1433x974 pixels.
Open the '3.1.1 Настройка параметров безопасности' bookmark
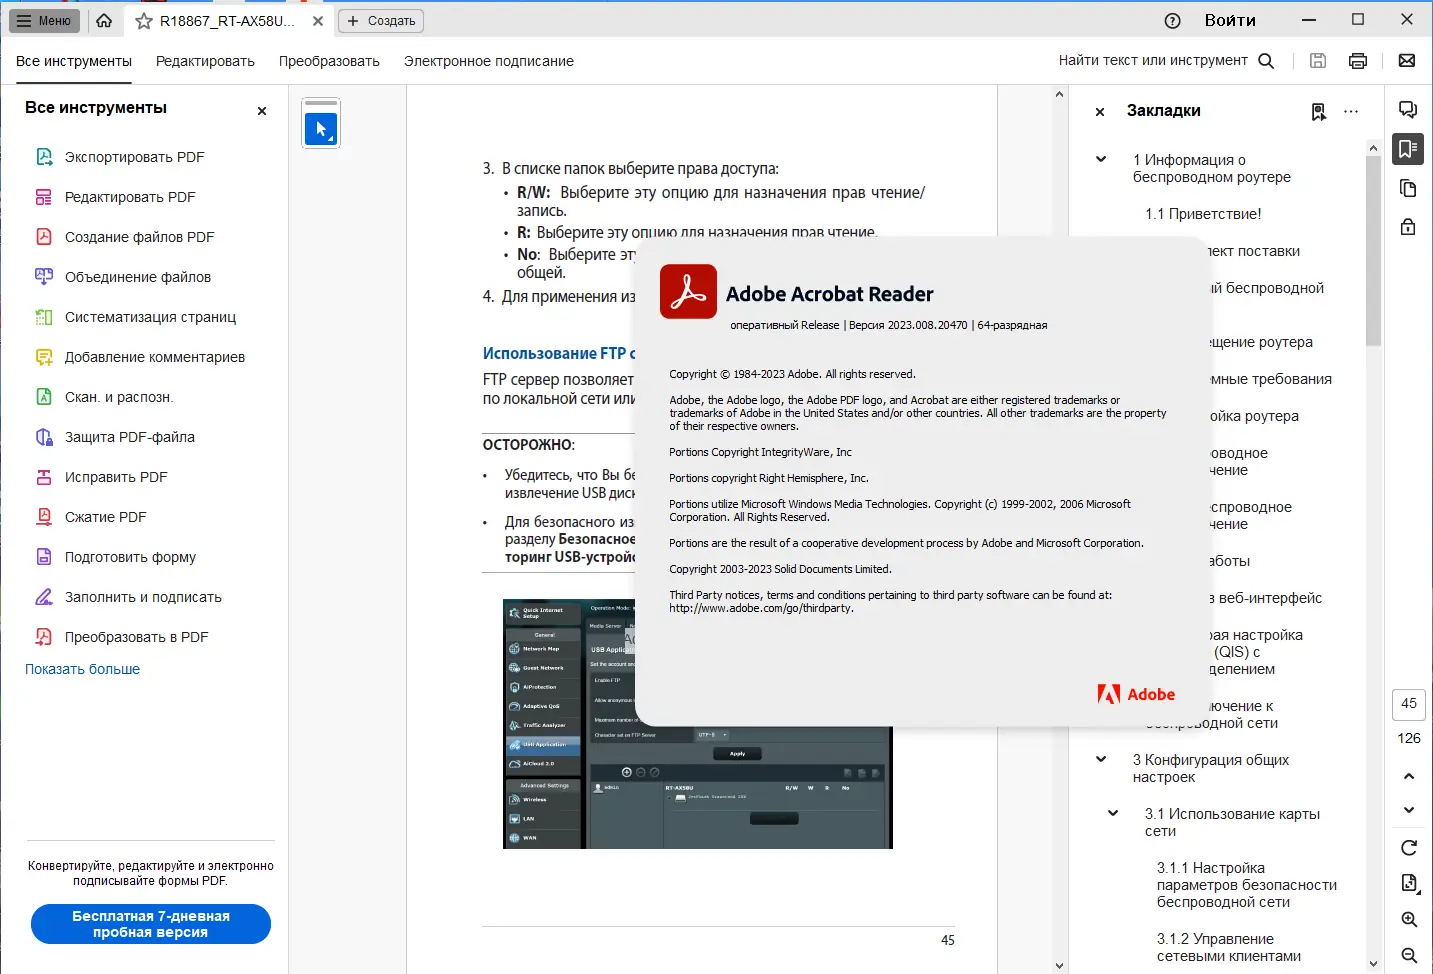1247,885
